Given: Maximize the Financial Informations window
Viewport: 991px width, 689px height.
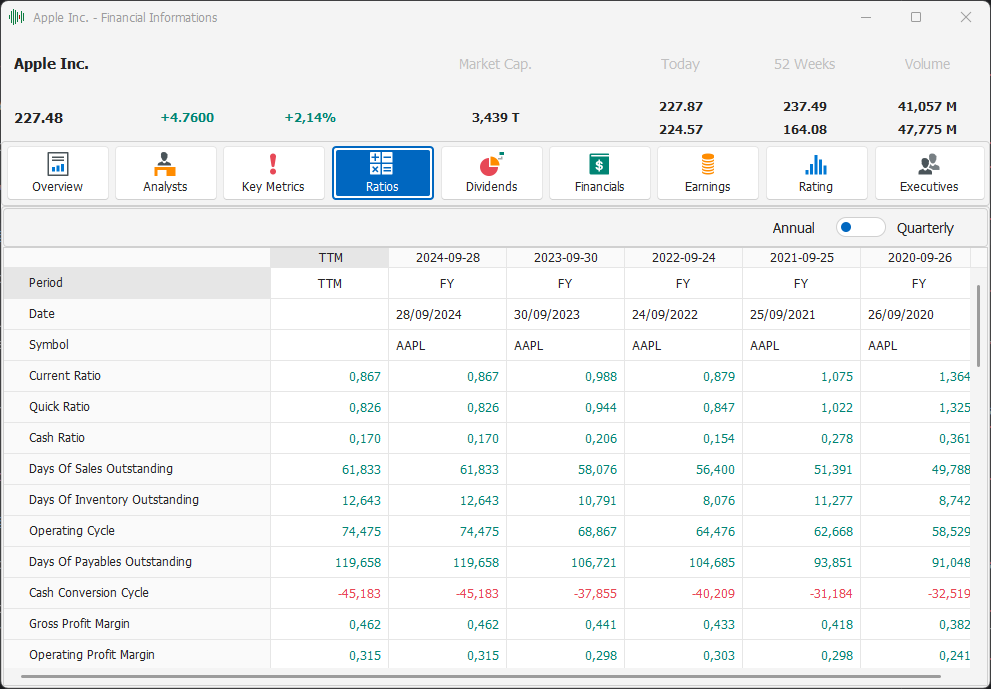Looking at the screenshot, I should (x=916, y=17).
